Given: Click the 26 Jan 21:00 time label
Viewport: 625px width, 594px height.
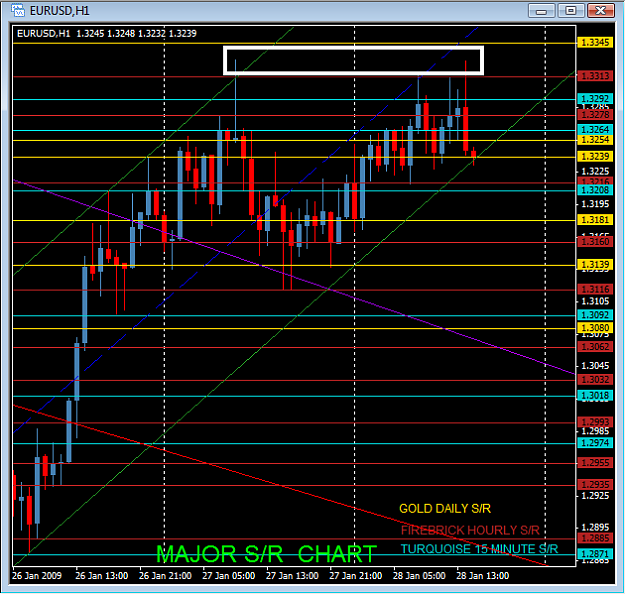Looking at the screenshot, I should click(165, 576).
